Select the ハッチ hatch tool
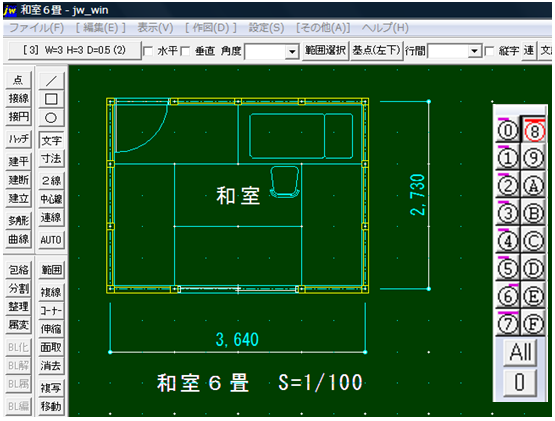555x421 pixels. 18,139
